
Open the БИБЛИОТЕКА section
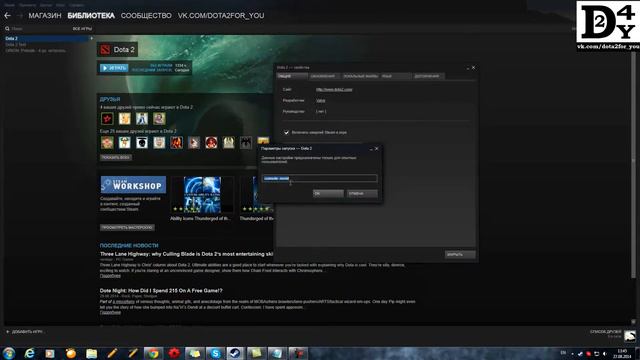click(91, 16)
